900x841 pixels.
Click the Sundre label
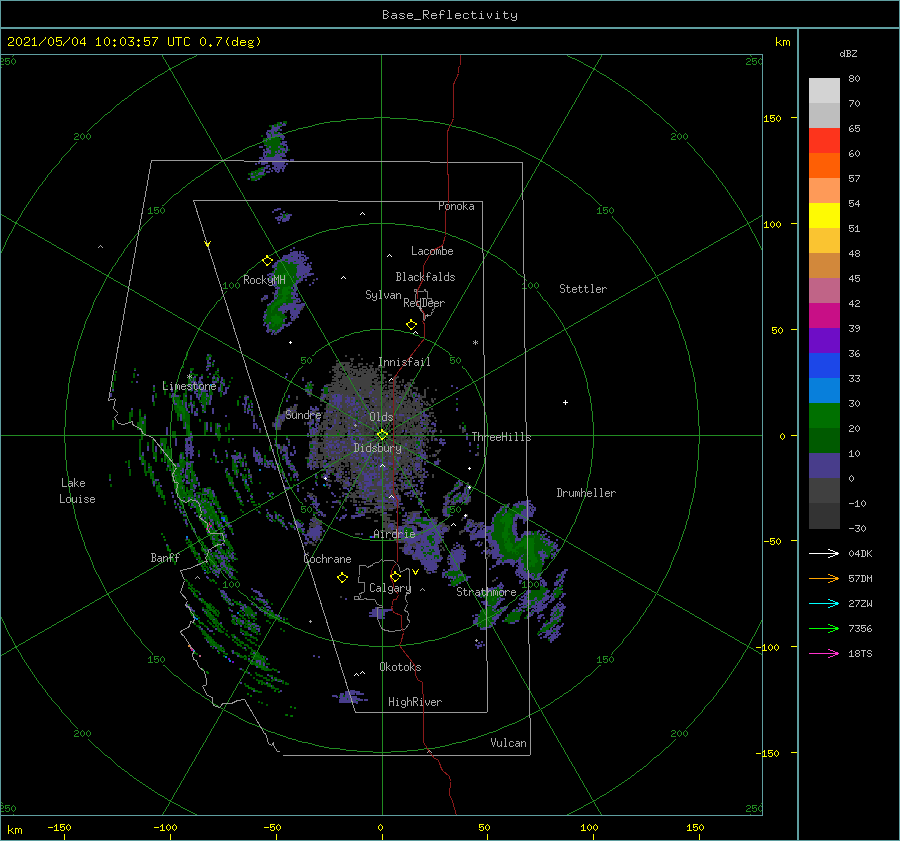coord(303,414)
